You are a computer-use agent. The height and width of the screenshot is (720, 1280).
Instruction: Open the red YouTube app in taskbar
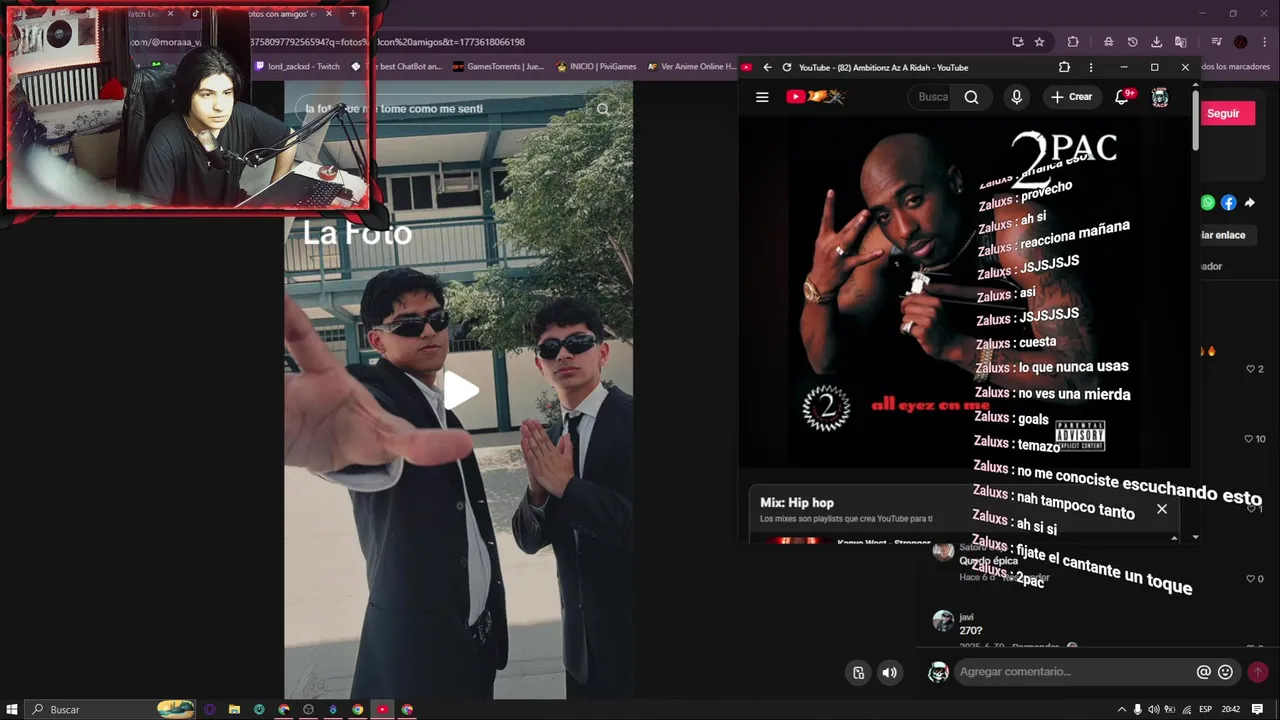[382, 709]
